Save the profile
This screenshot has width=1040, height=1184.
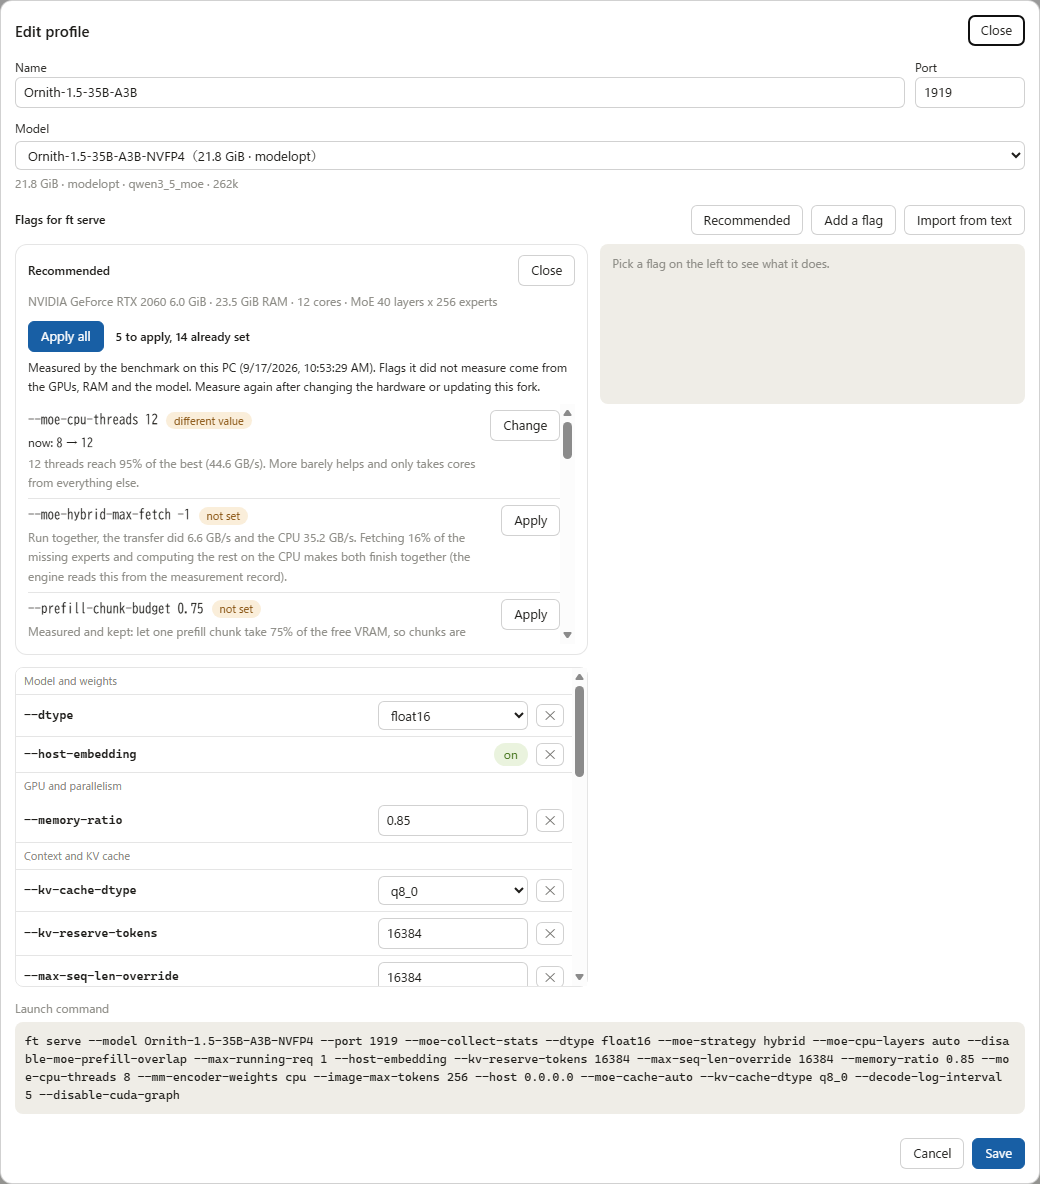(x=998, y=1153)
